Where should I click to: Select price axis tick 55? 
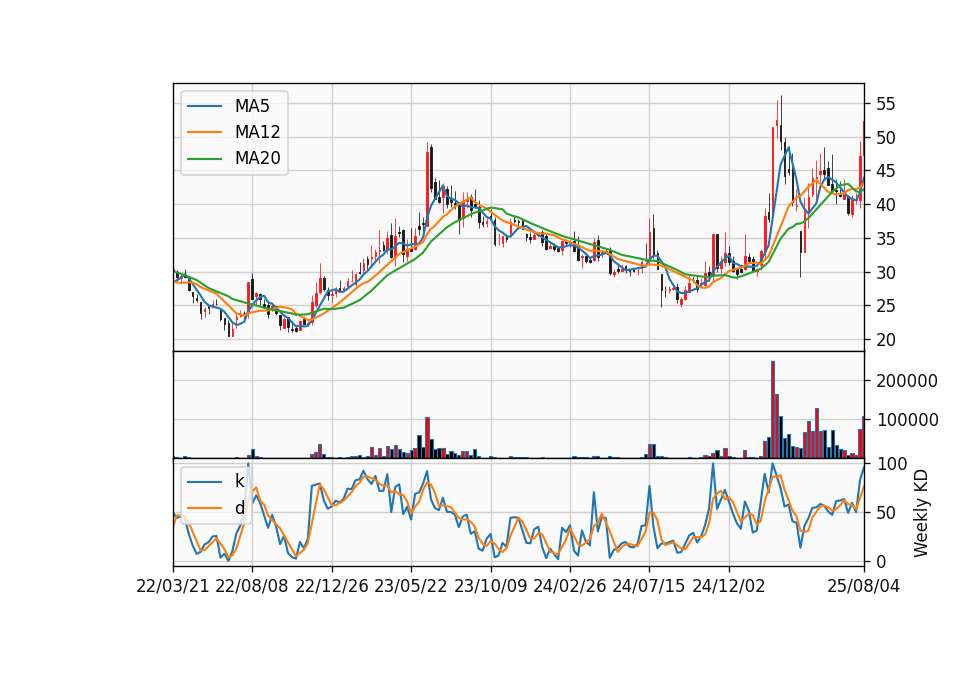point(885,104)
